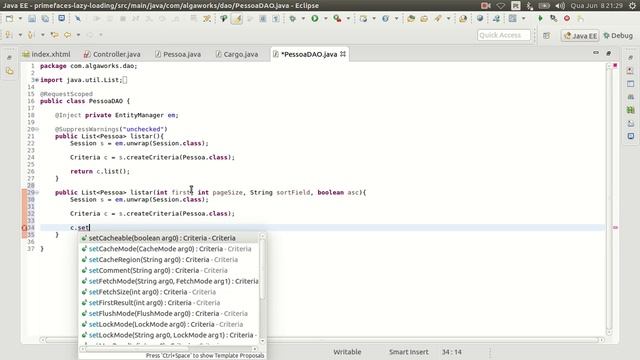Click the Skip All Breakpoints cursor icon
The width and height of the screenshot is (640, 360).
point(78,18)
